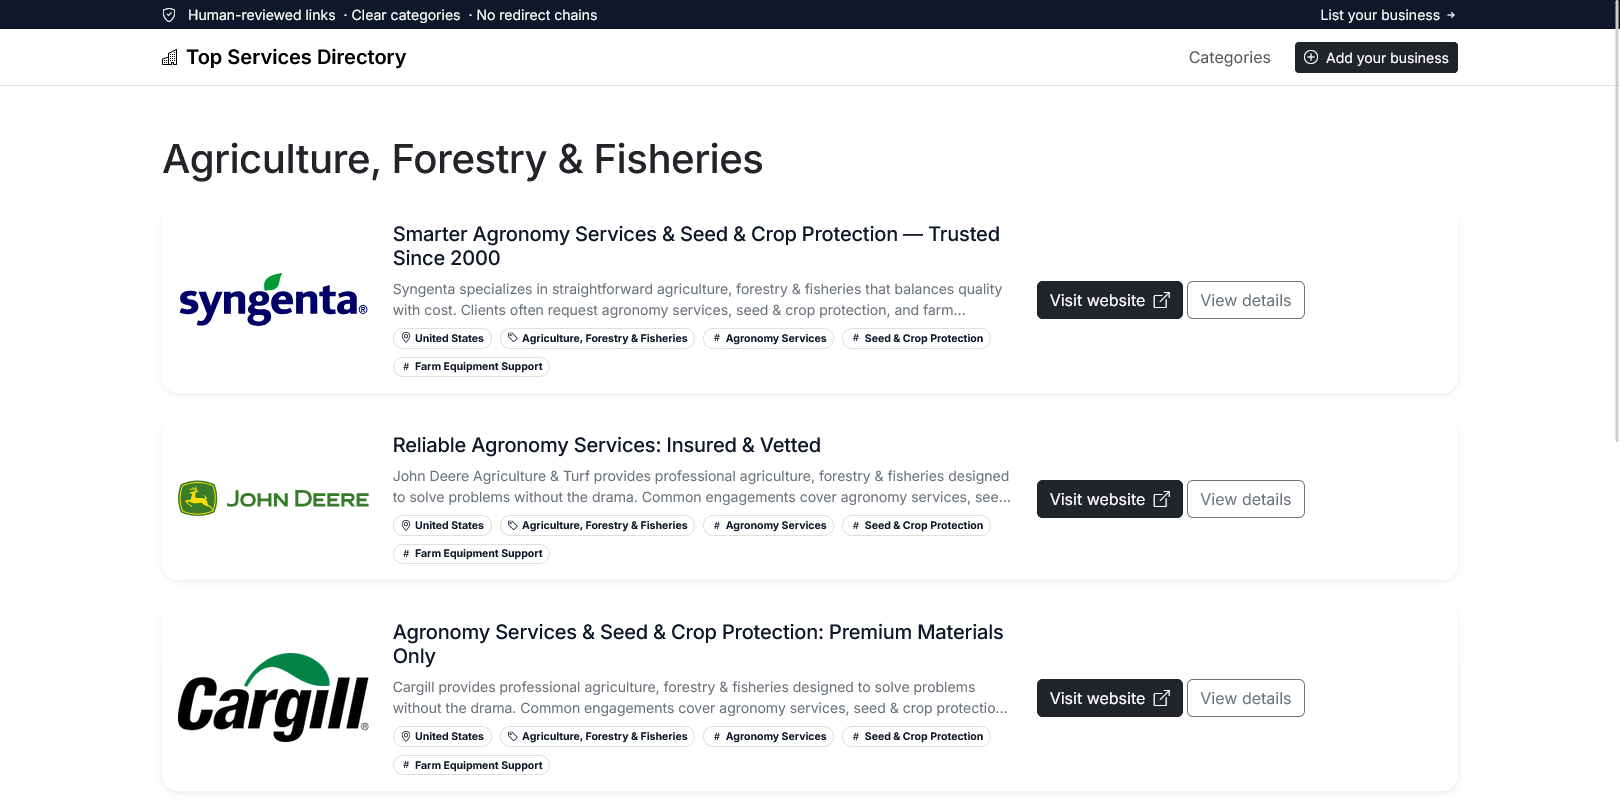Visit website of the John Deere listing
Viewport: 1620px width, 810px height.
tap(1109, 499)
